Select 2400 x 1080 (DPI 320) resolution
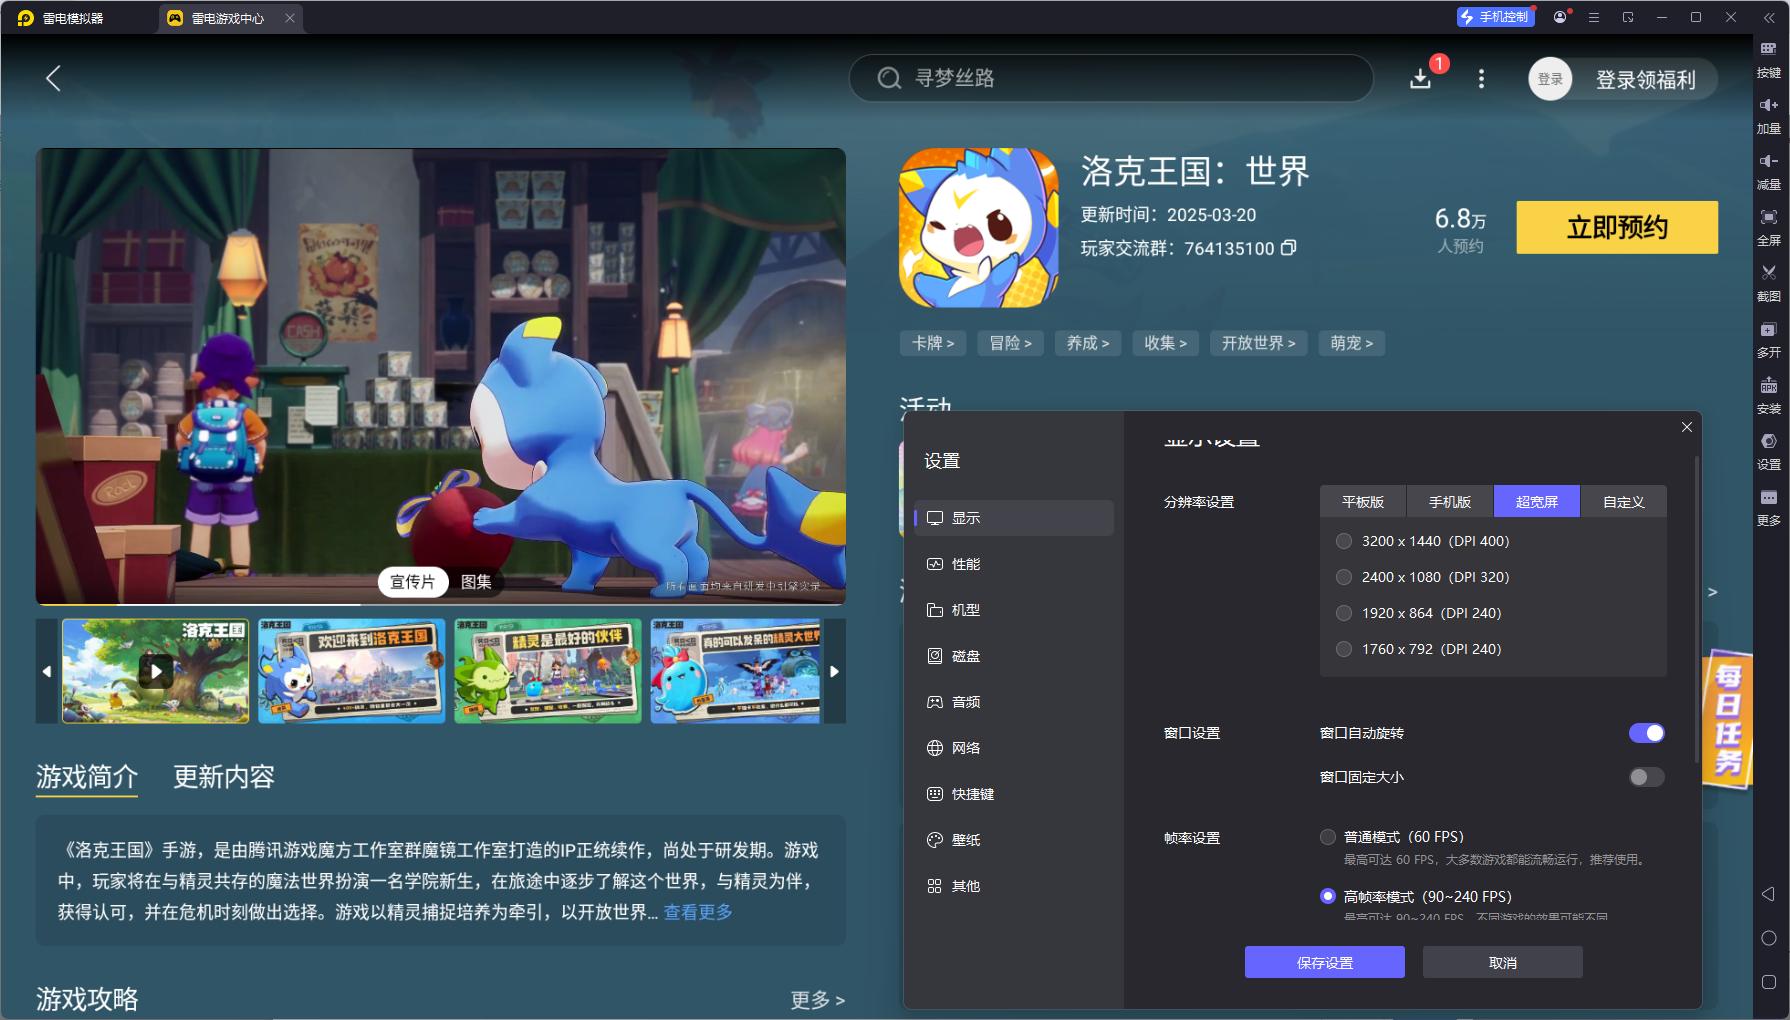This screenshot has width=1790, height=1020. [1344, 577]
